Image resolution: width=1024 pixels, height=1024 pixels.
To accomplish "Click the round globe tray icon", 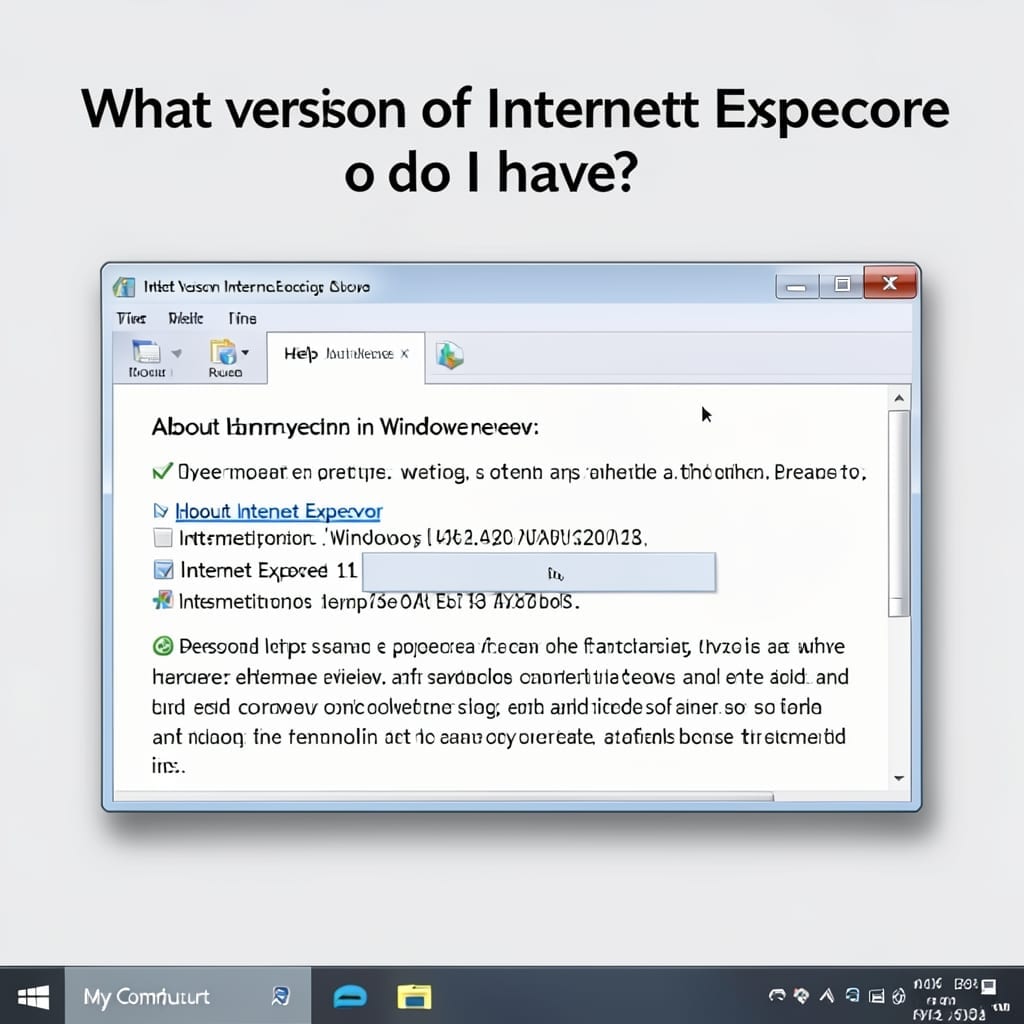I will pos(899,996).
